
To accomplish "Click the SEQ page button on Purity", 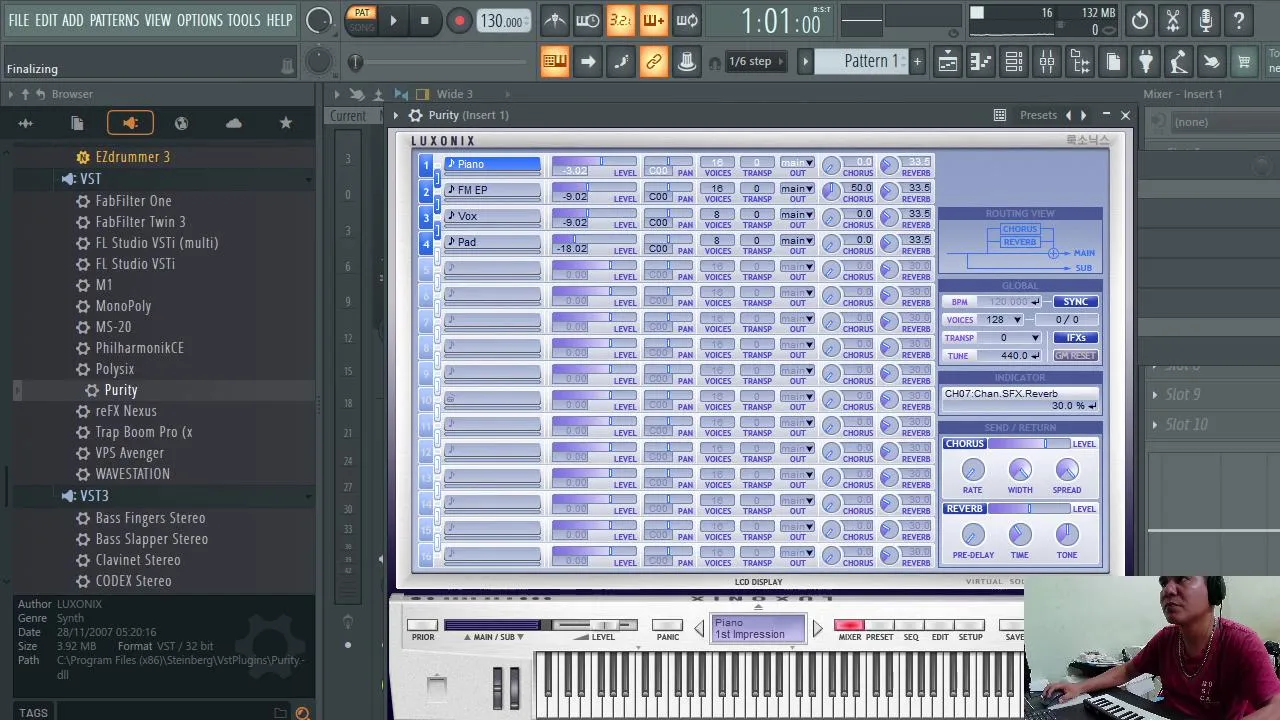I will (x=911, y=626).
